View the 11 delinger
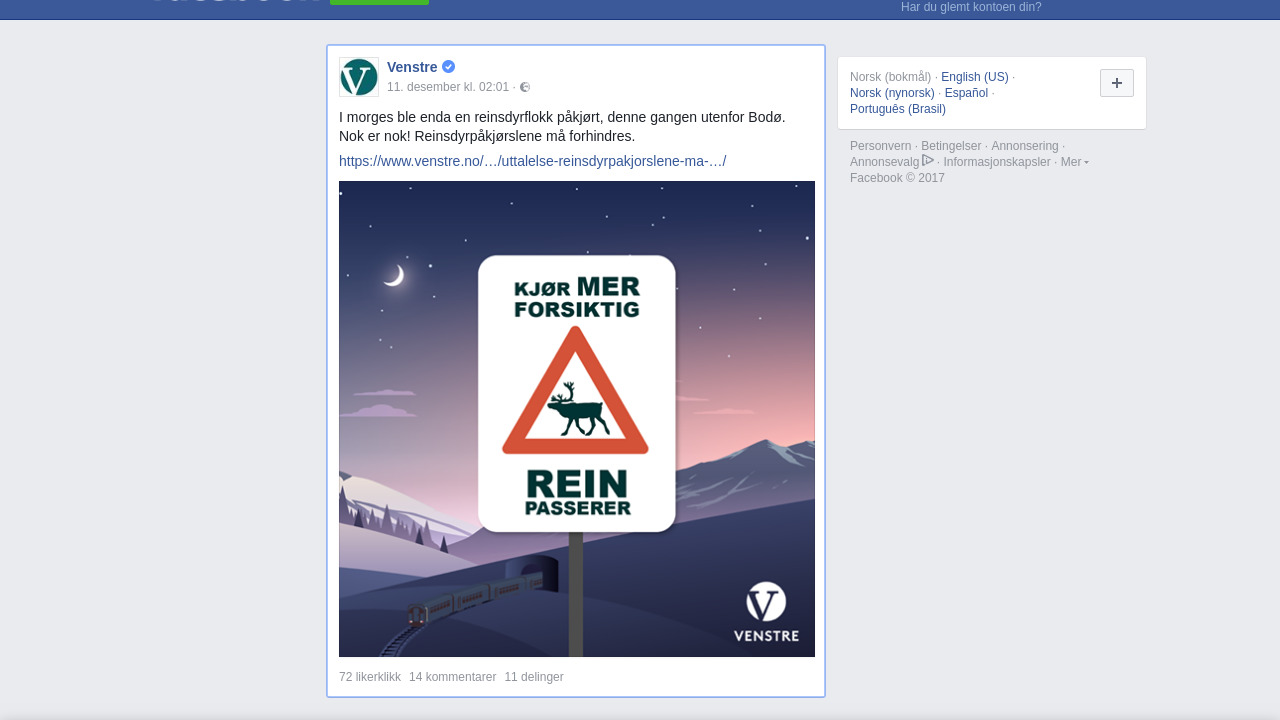This screenshot has width=1280, height=720. [x=534, y=677]
